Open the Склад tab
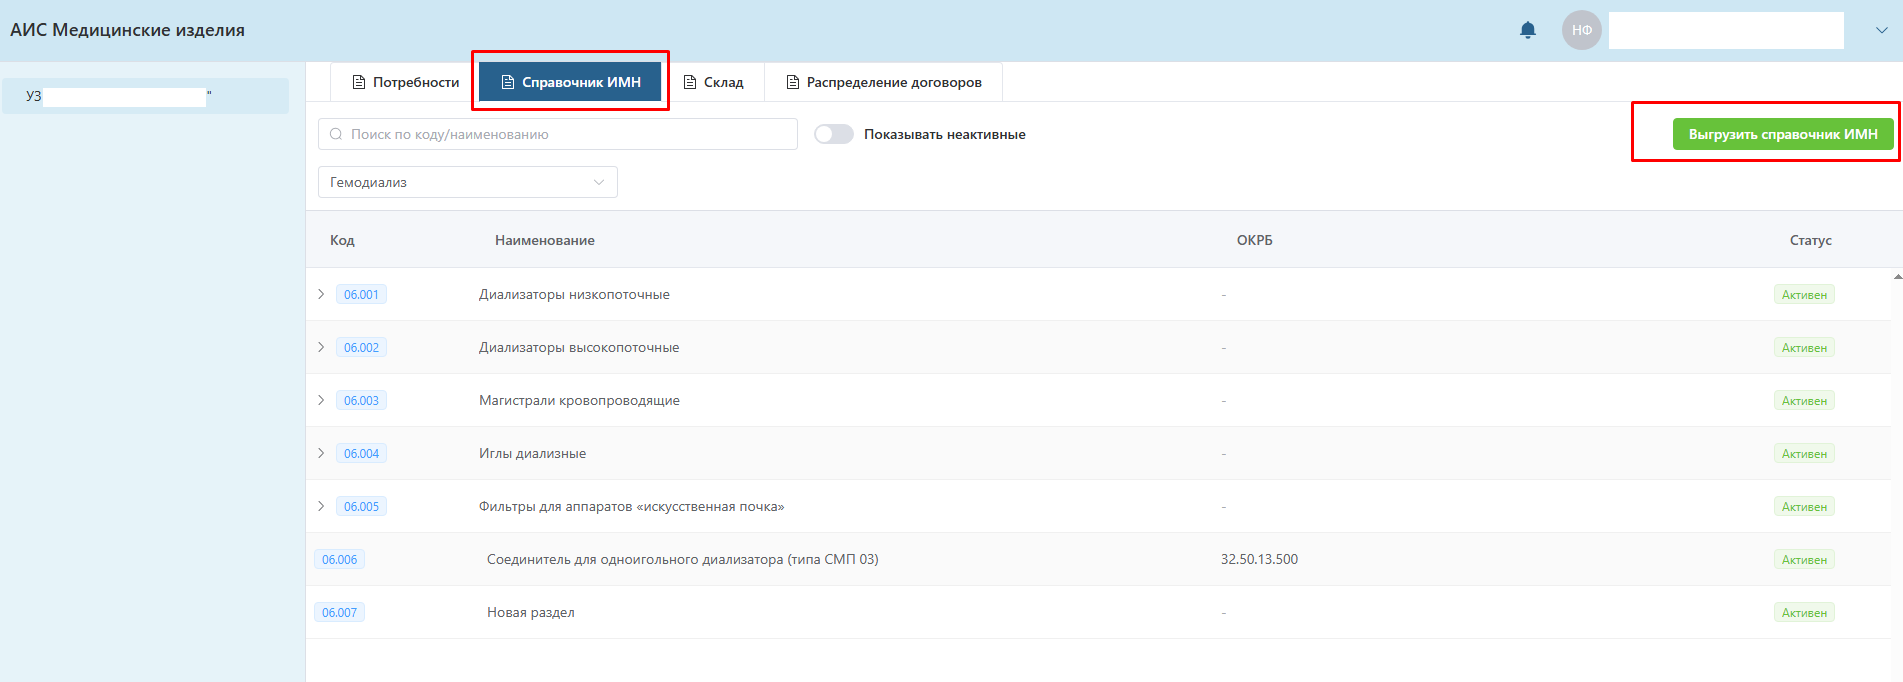The height and width of the screenshot is (682, 1903). 713,82
